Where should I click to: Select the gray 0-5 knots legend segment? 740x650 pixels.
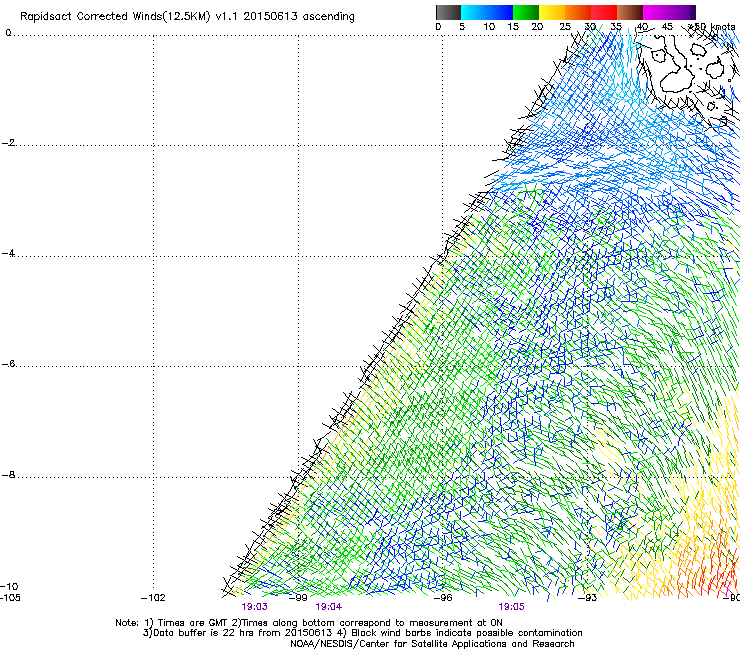click(448, 12)
